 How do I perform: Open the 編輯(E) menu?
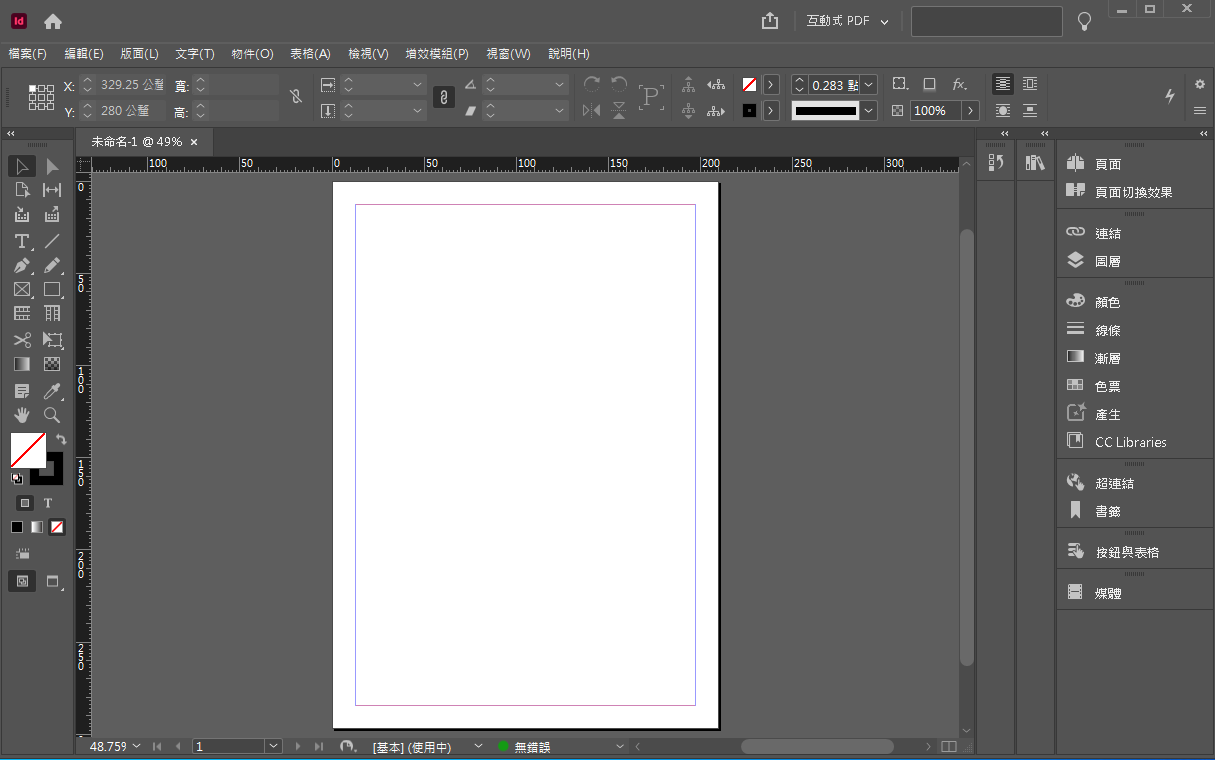click(x=84, y=54)
